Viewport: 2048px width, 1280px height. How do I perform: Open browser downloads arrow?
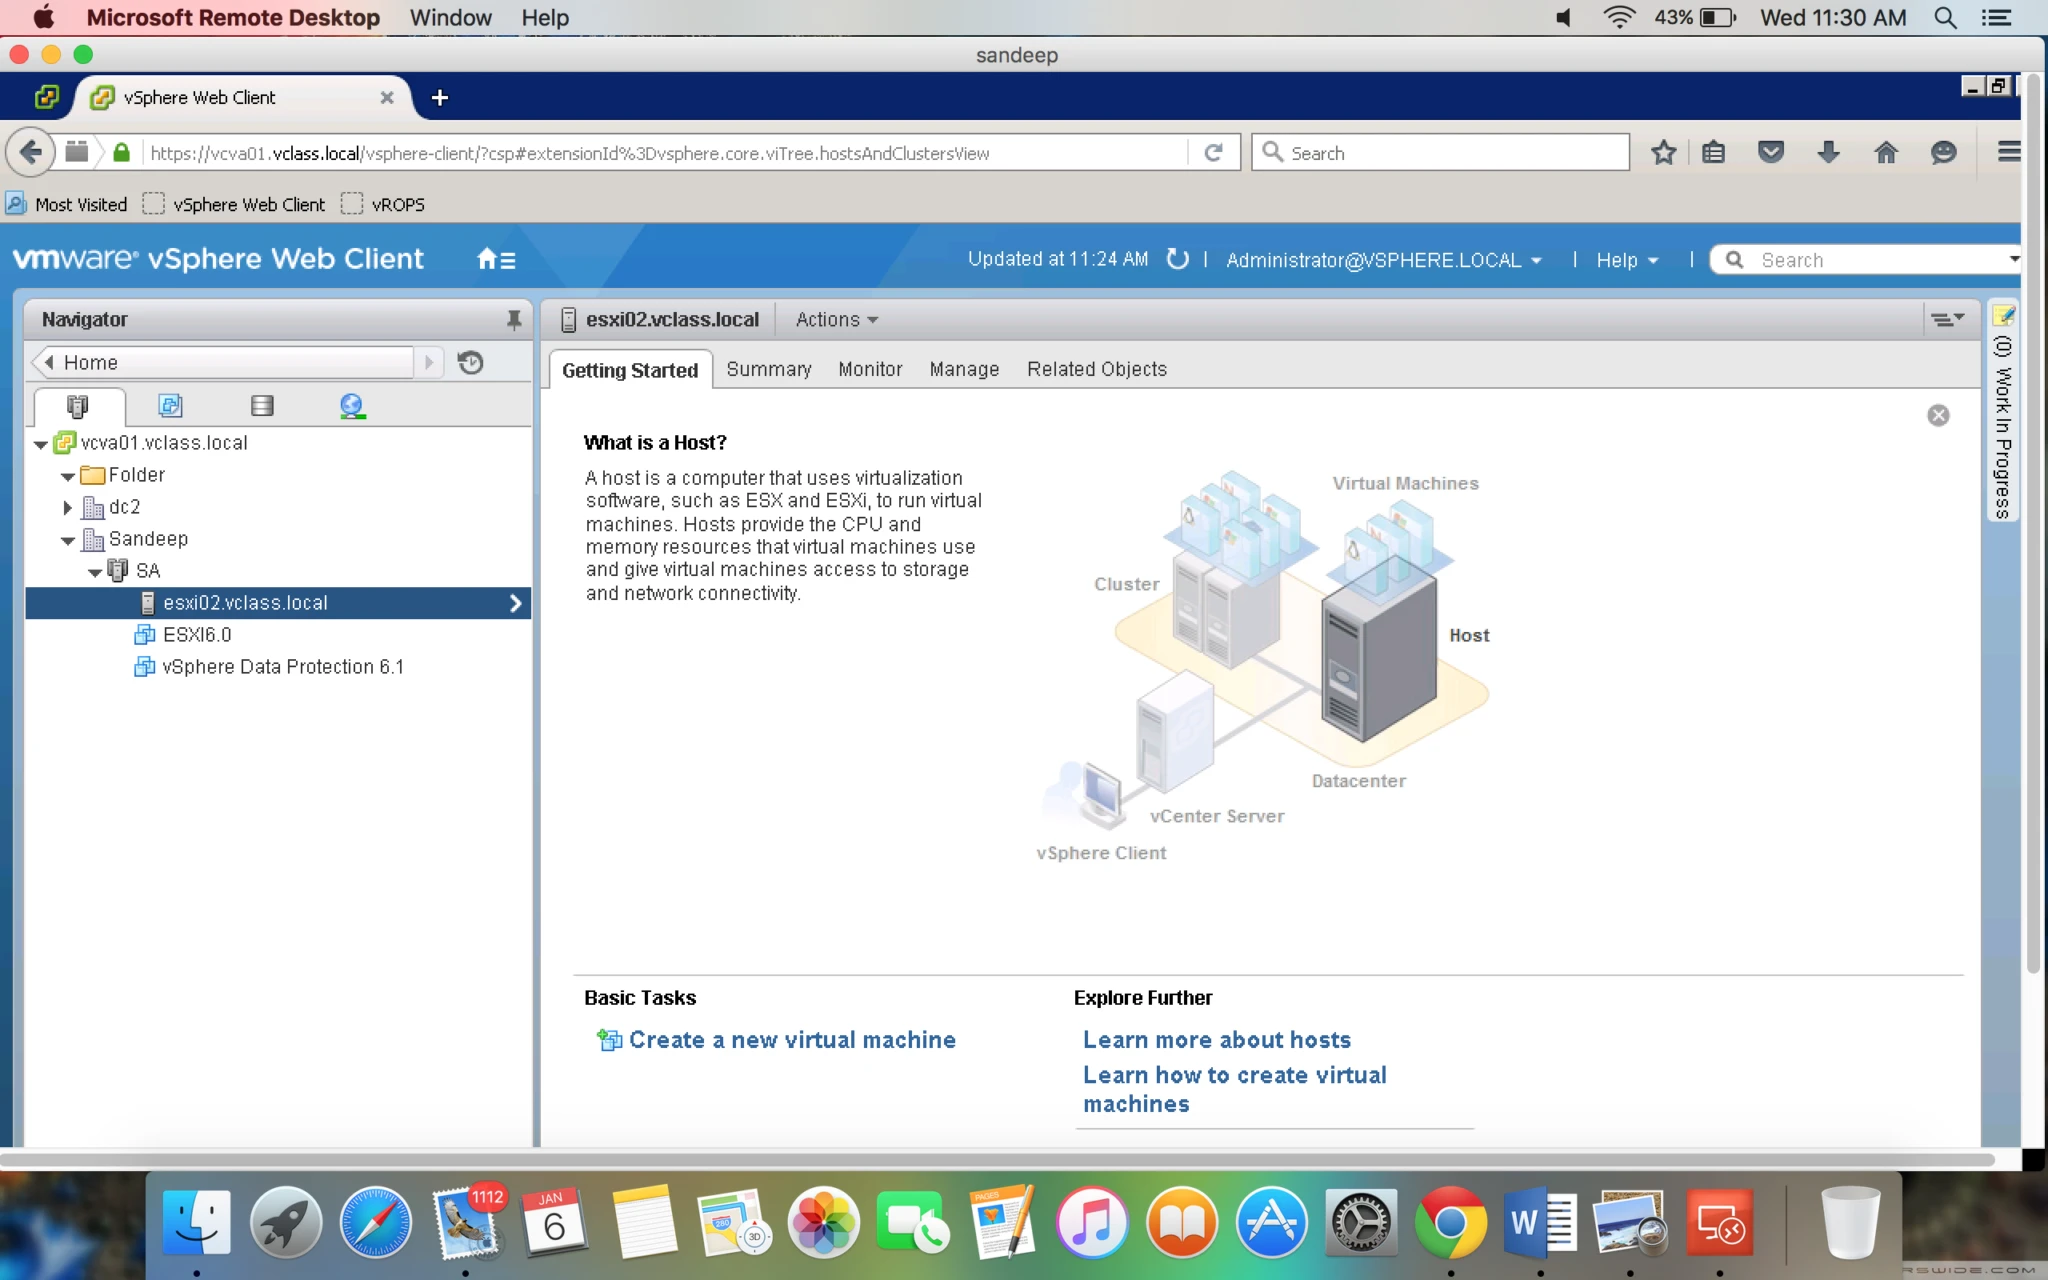1828,152
